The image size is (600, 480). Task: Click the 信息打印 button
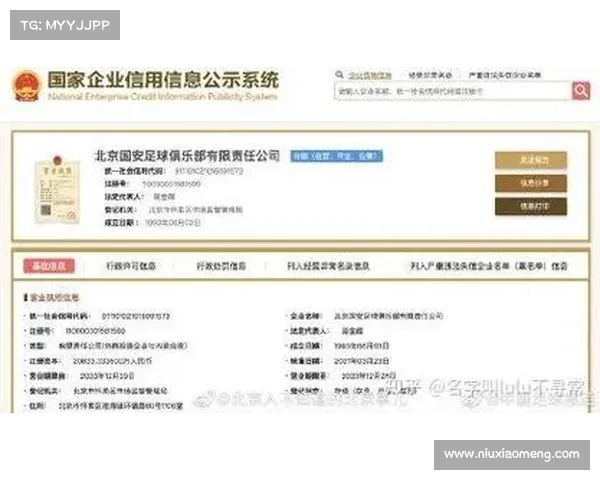pyautogui.click(x=531, y=206)
